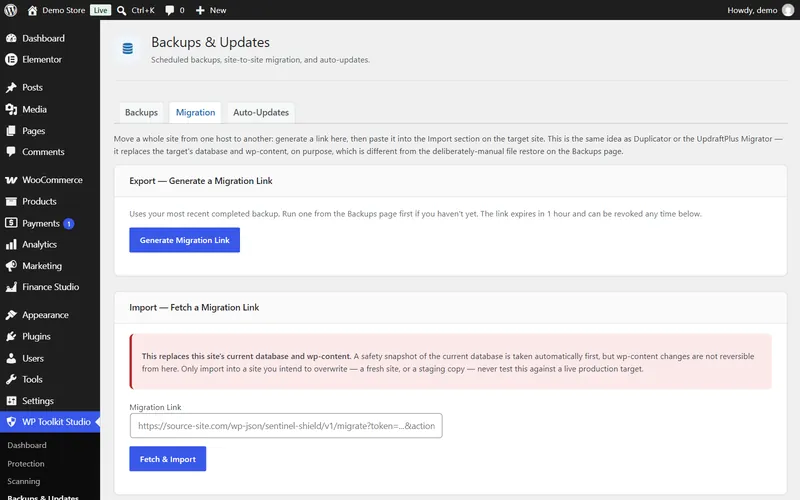Click the Media sidebar icon
The image size is (800, 500).
coord(11,109)
